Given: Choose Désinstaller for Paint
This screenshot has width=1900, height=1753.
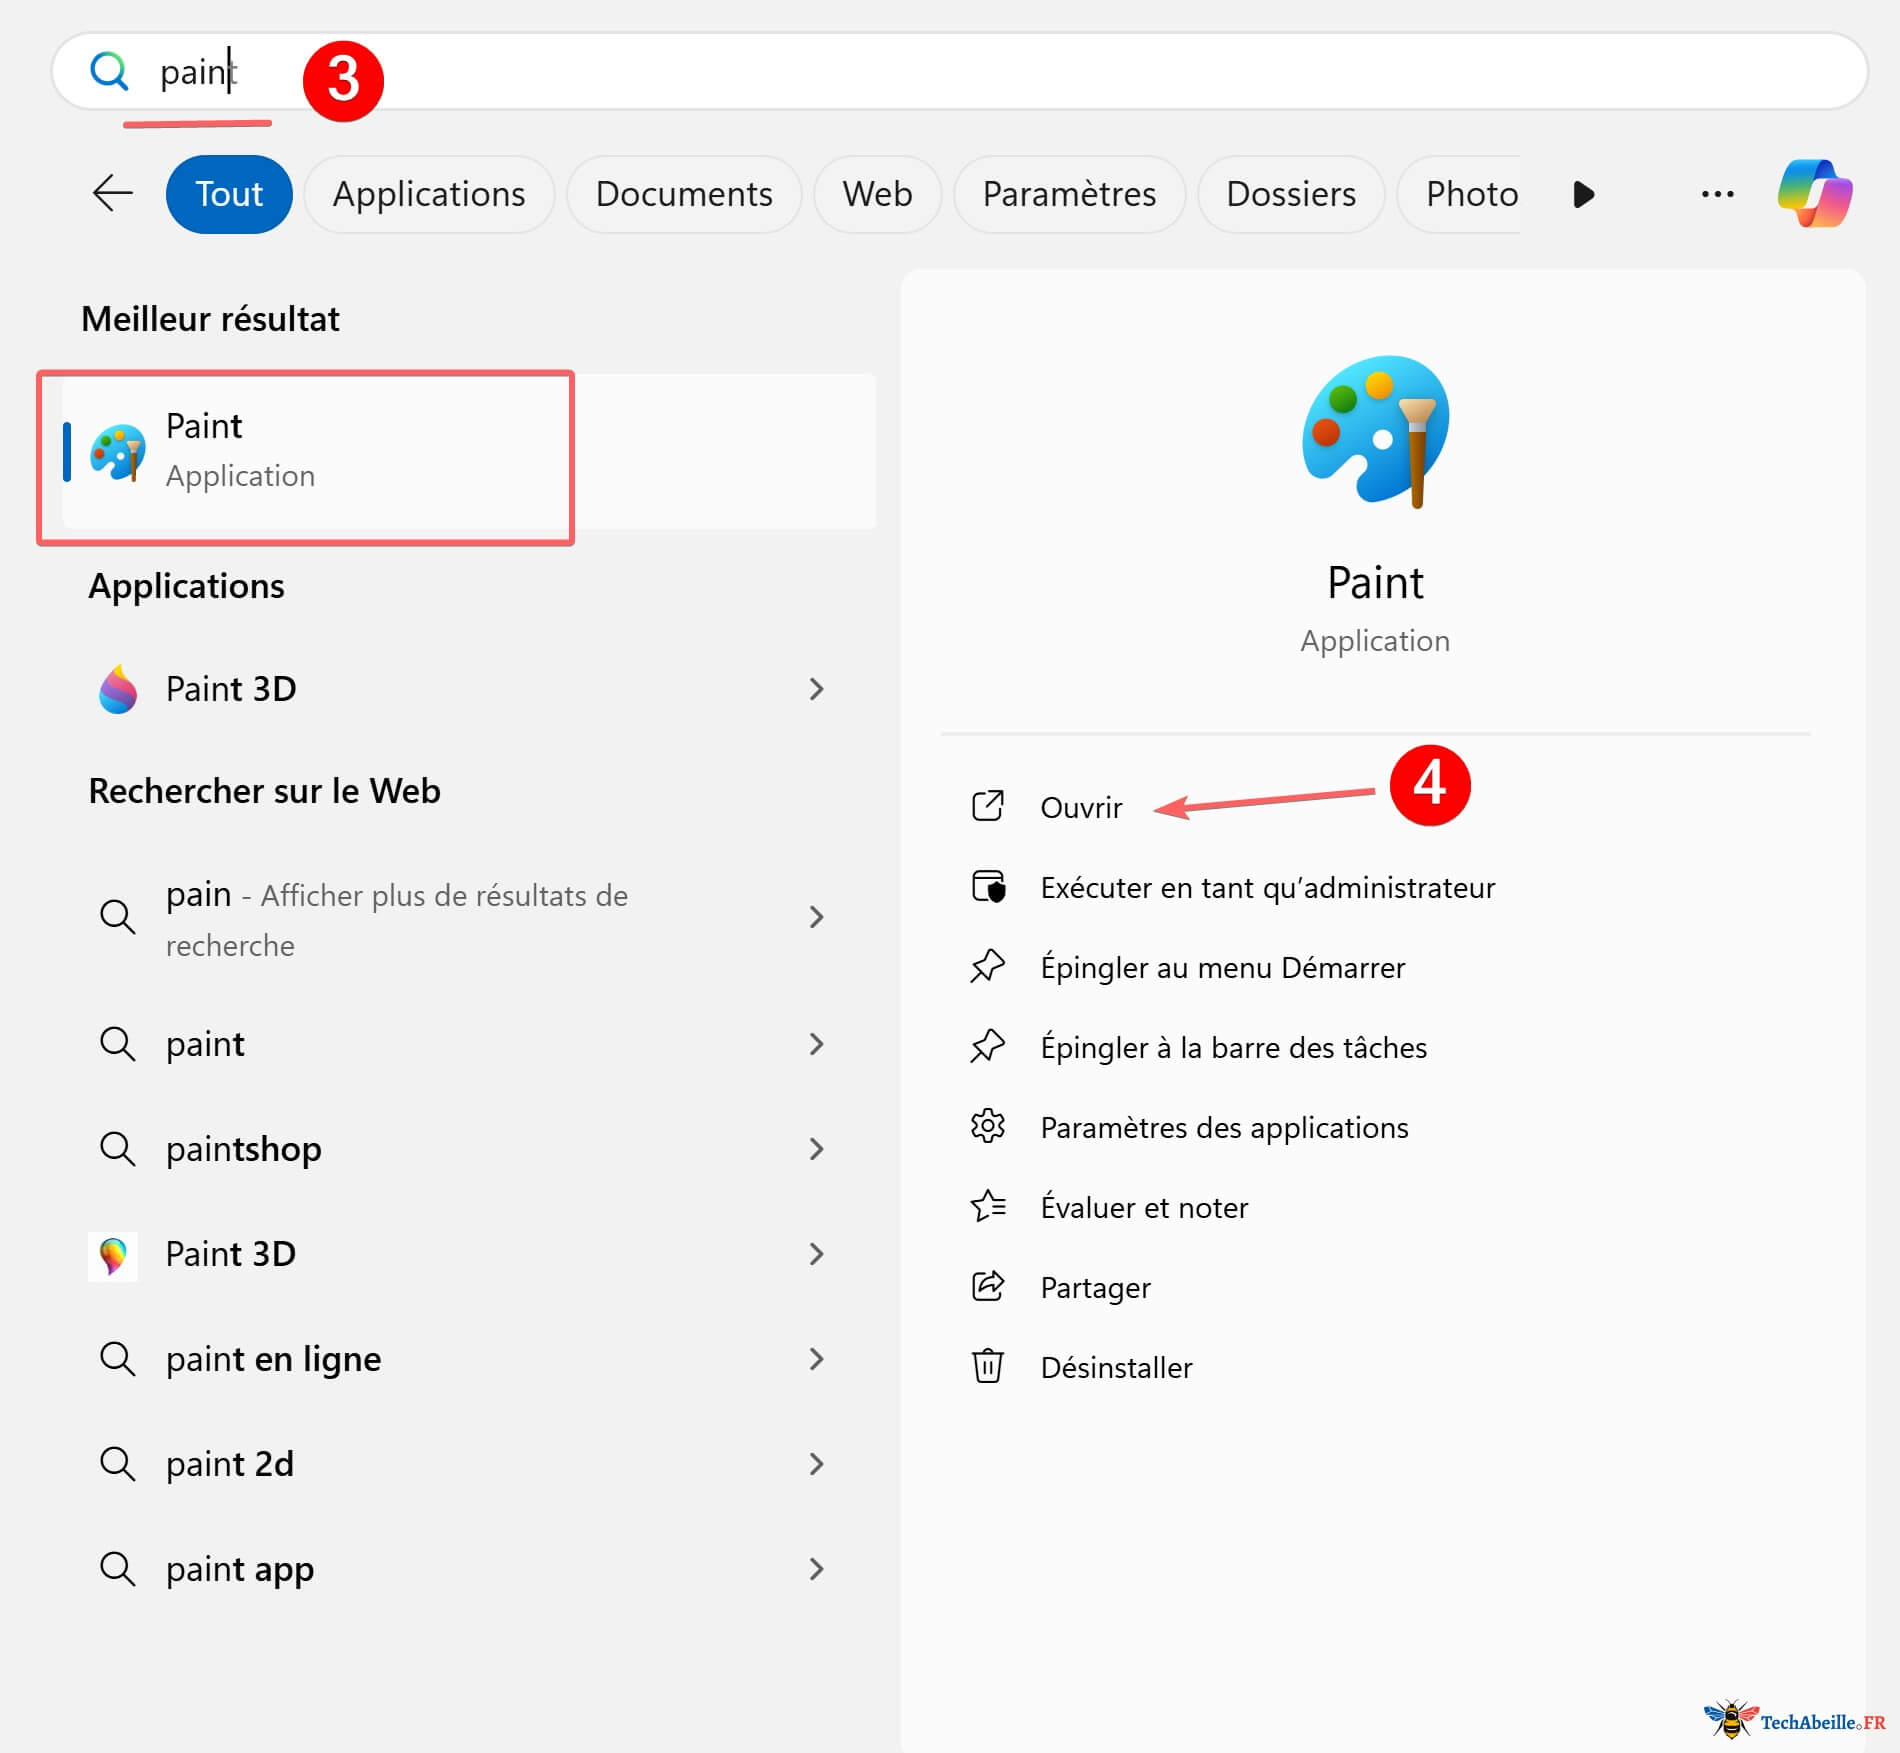Looking at the screenshot, I should [1116, 1368].
